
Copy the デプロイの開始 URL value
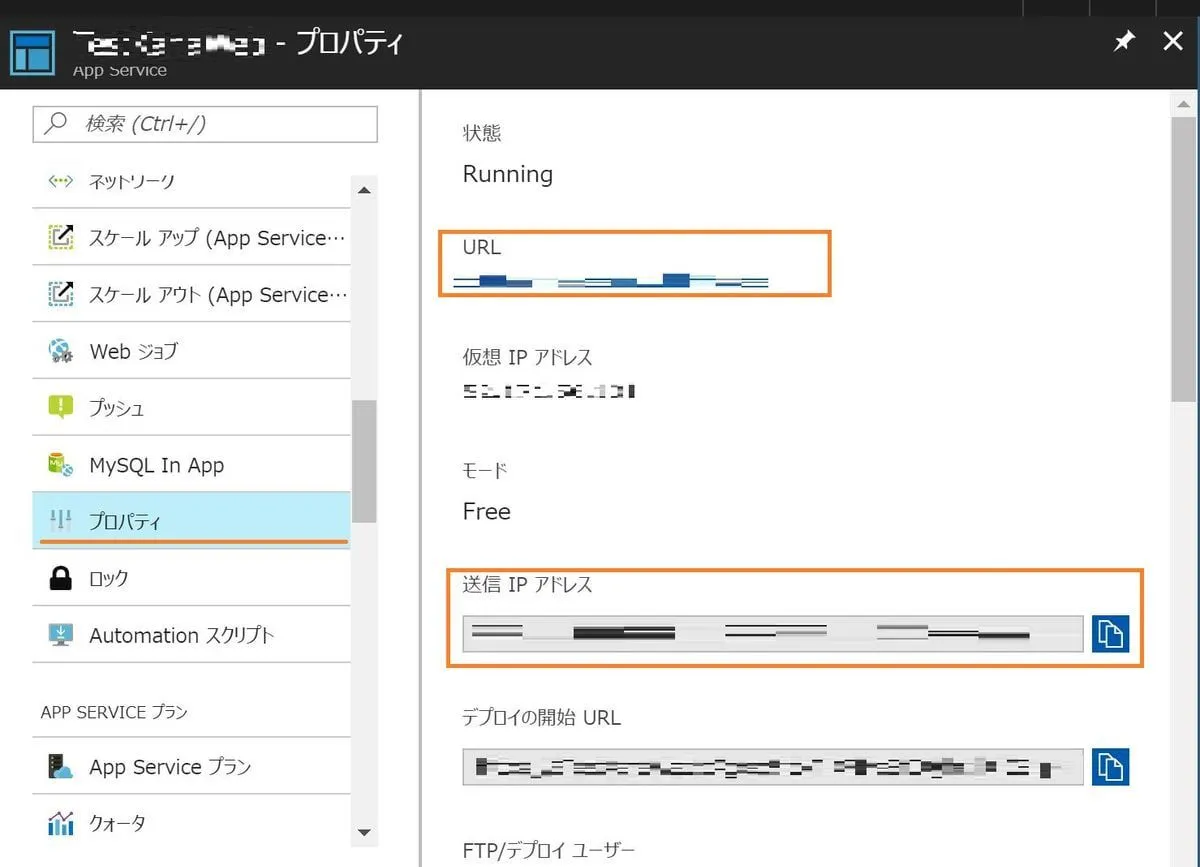click(x=1110, y=767)
